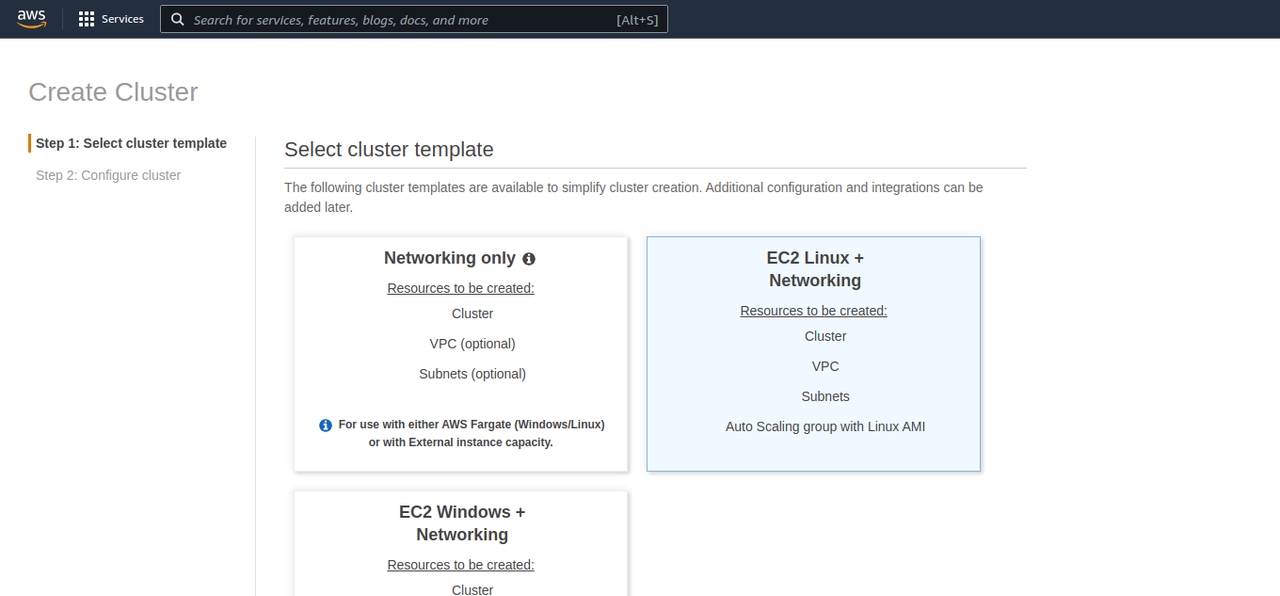The height and width of the screenshot is (596, 1280).
Task: Click the search magnifier icon
Action: [178, 19]
